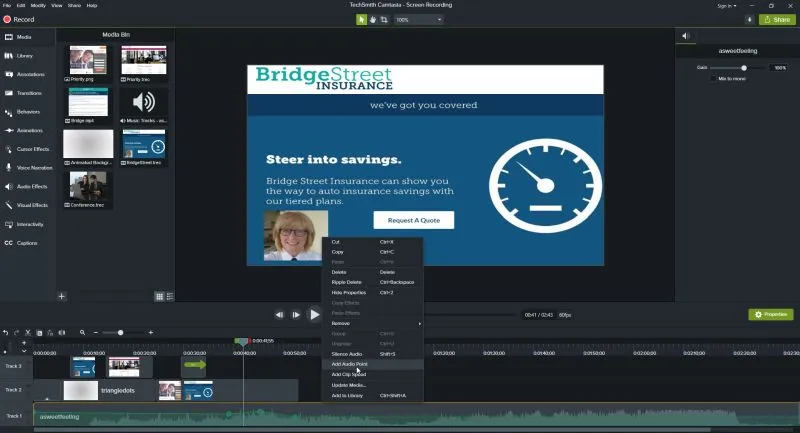Choose Add Clip Speed from the context menu

point(371,374)
